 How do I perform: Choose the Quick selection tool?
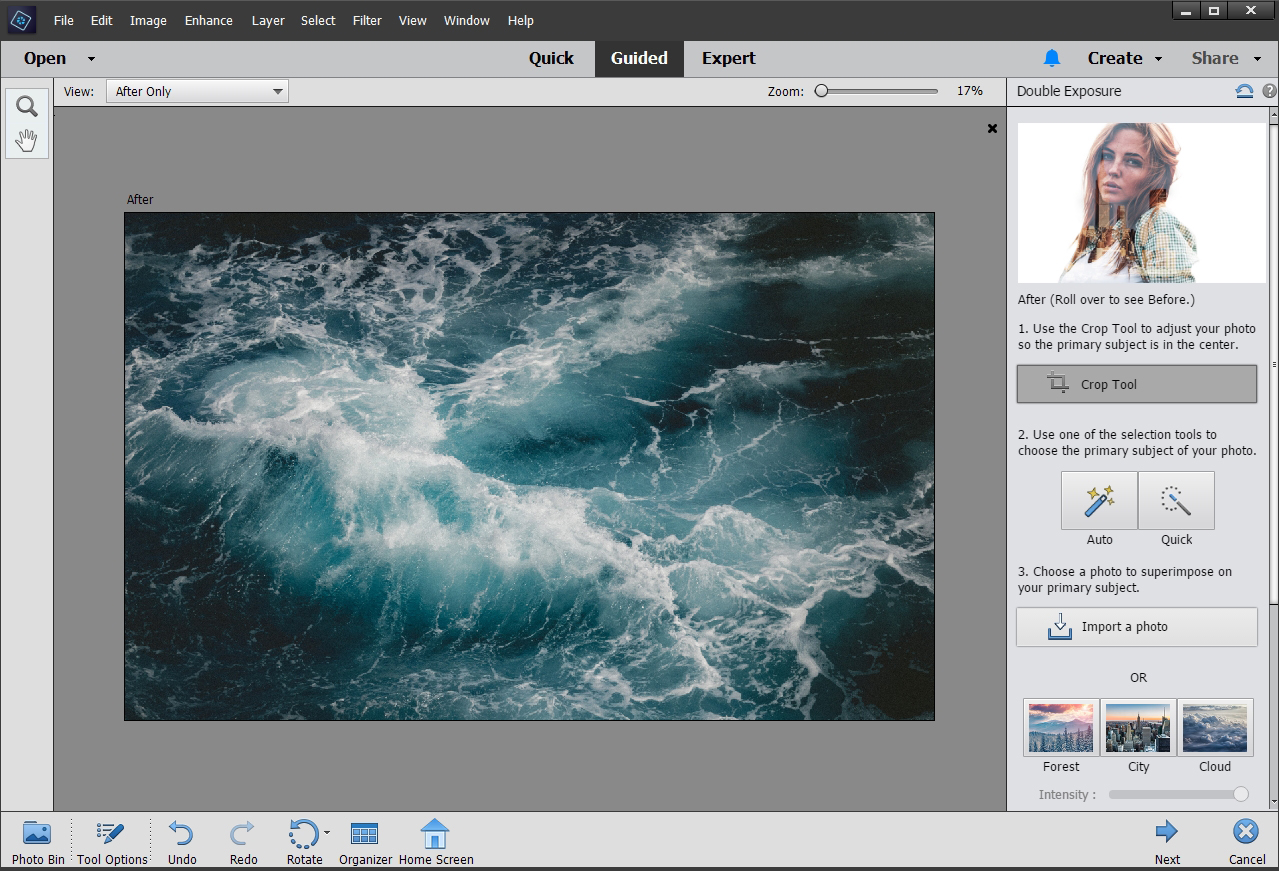click(1176, 501)
